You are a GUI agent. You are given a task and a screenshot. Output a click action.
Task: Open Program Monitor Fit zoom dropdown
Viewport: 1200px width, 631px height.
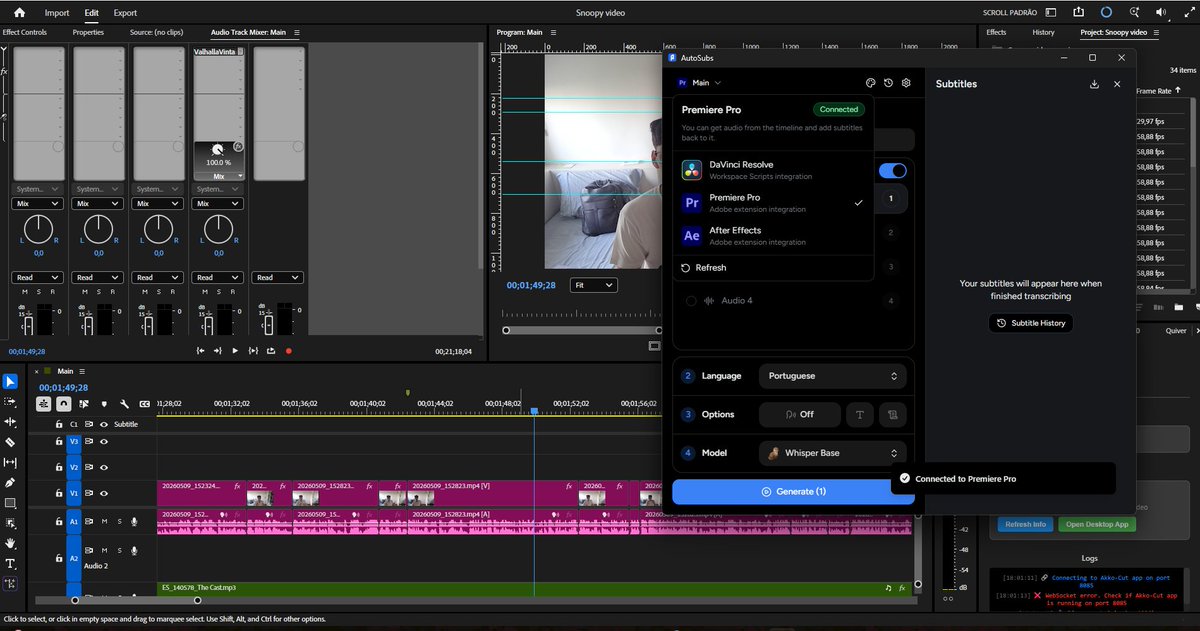coord(594,285)
